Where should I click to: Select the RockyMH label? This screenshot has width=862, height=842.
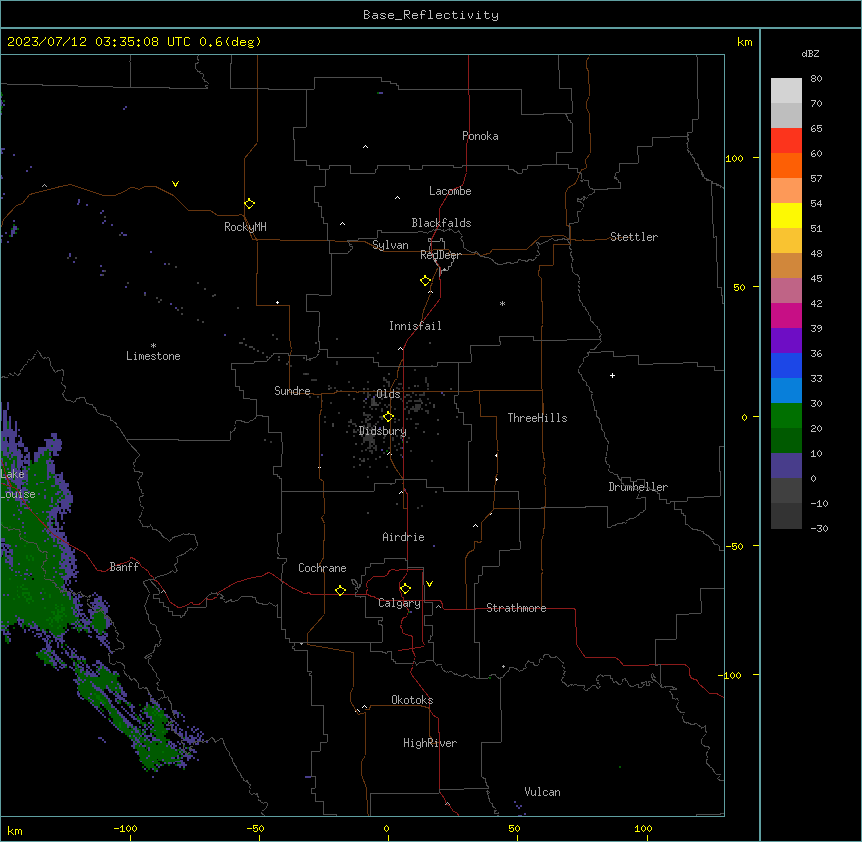pyautogui.click(x=245, y=227)
